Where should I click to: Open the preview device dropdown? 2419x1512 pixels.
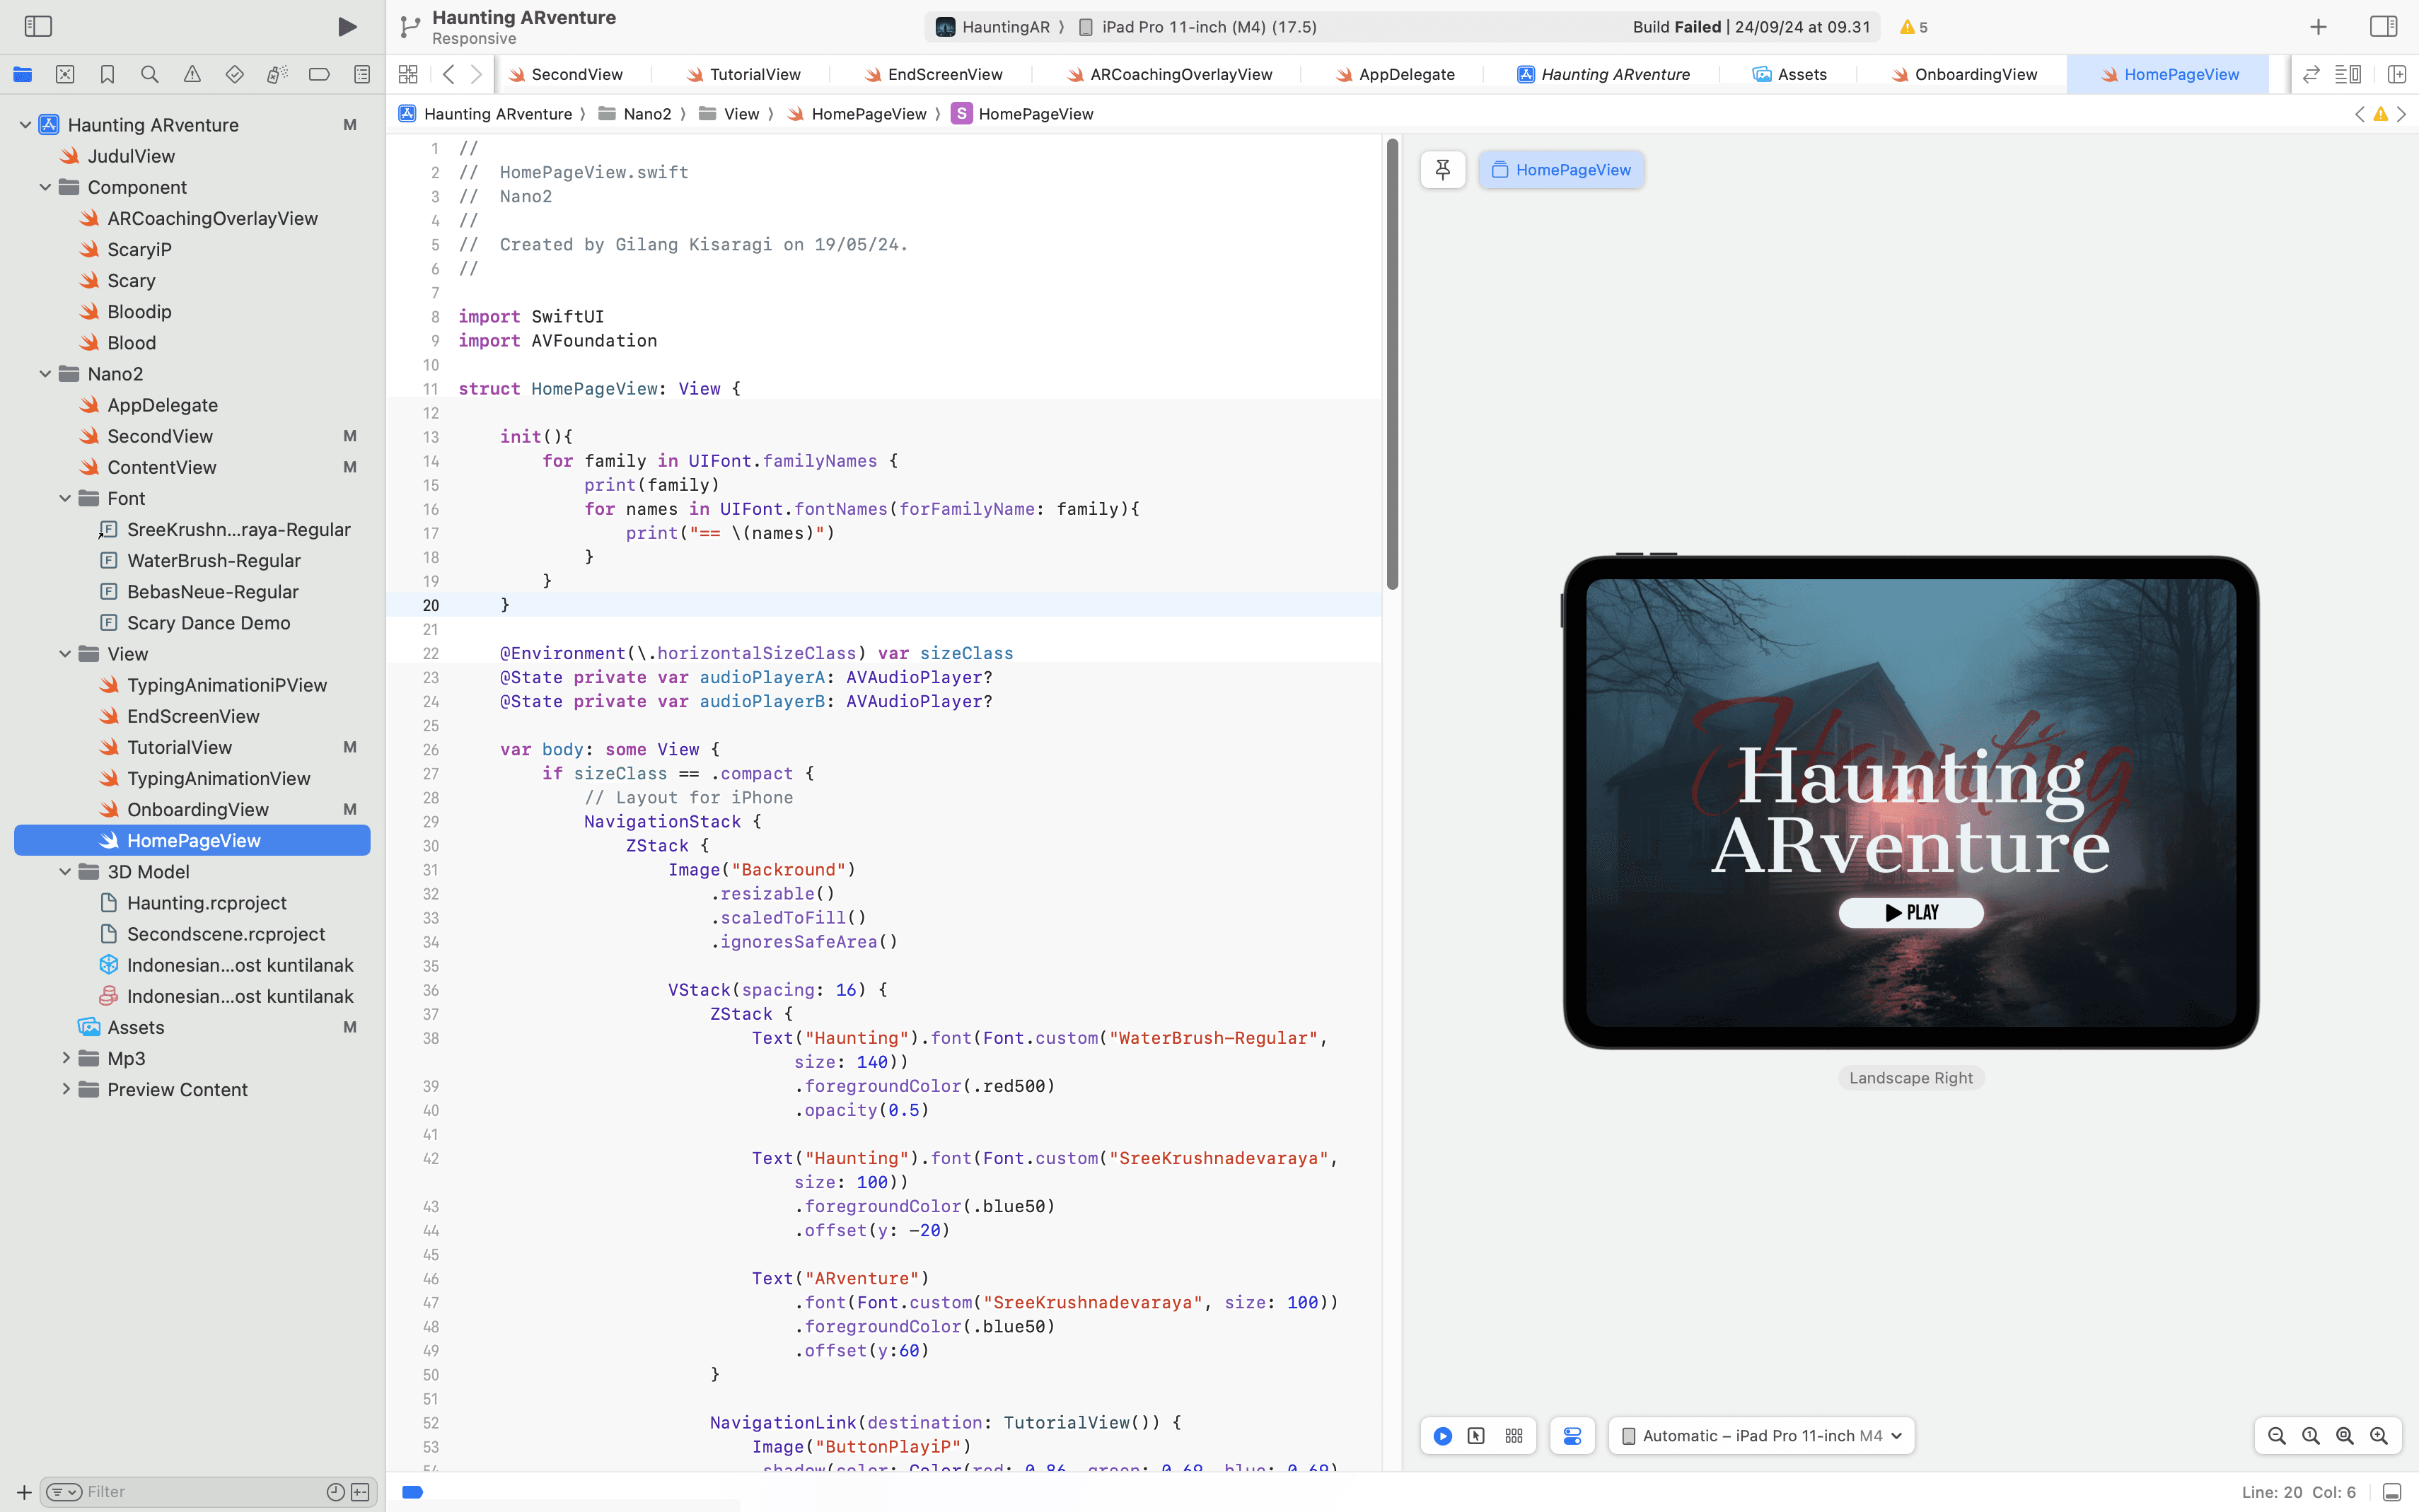(1762, 1436)
